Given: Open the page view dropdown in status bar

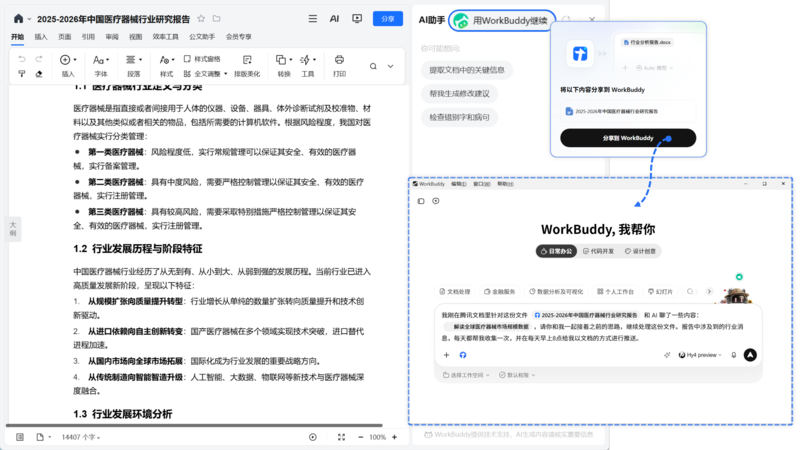Looking at the screenshot, I should tap(43, 437).
